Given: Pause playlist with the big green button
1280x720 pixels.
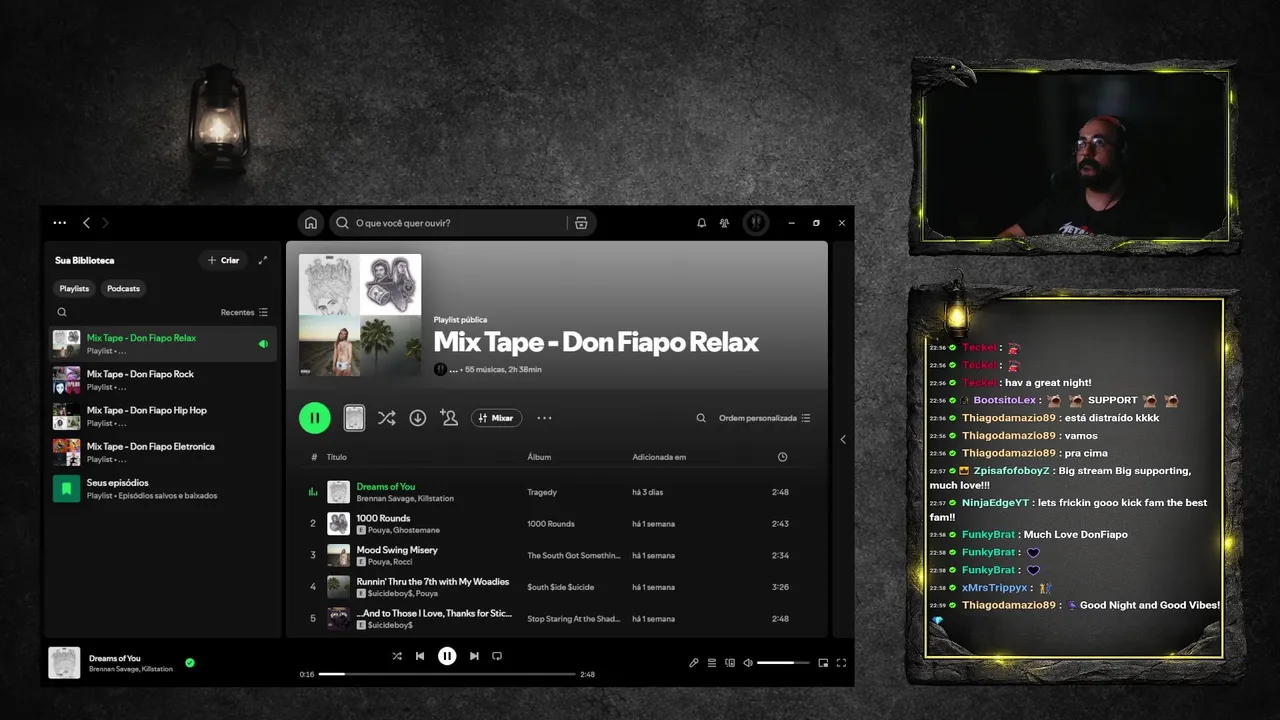Looking at the screenshot, I should (315, 418).
